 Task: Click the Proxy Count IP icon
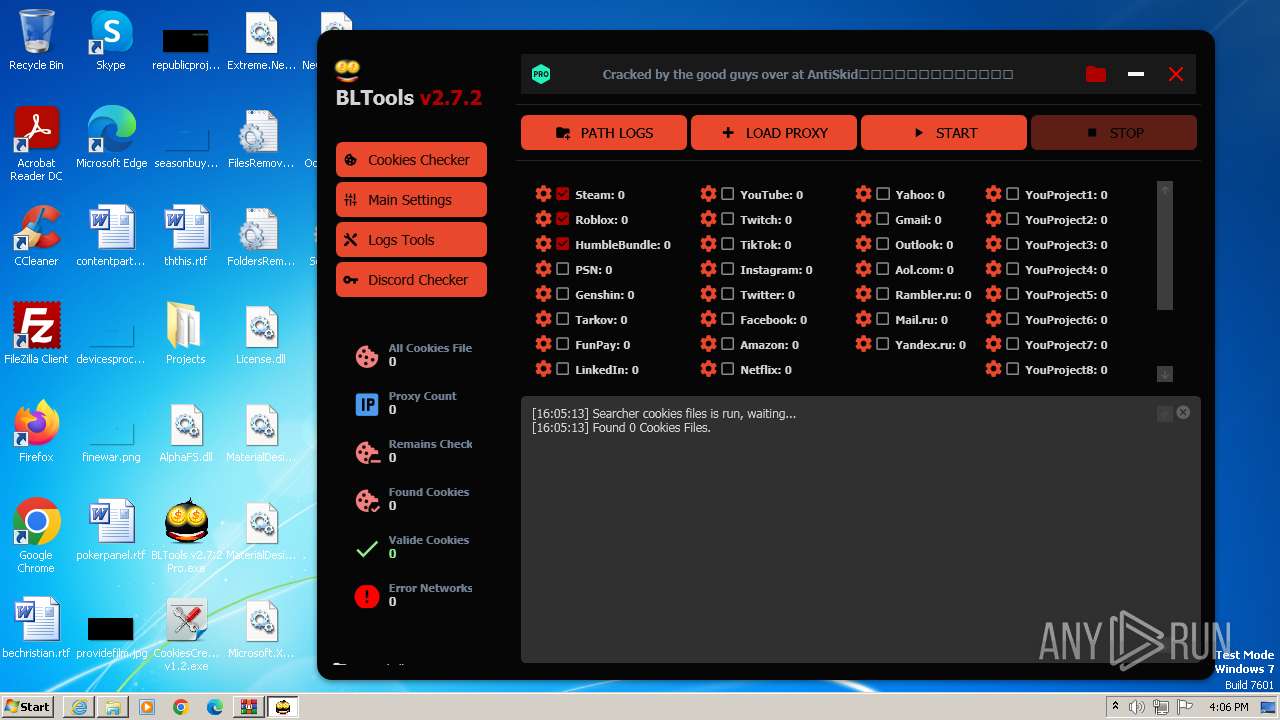(367, 404)
